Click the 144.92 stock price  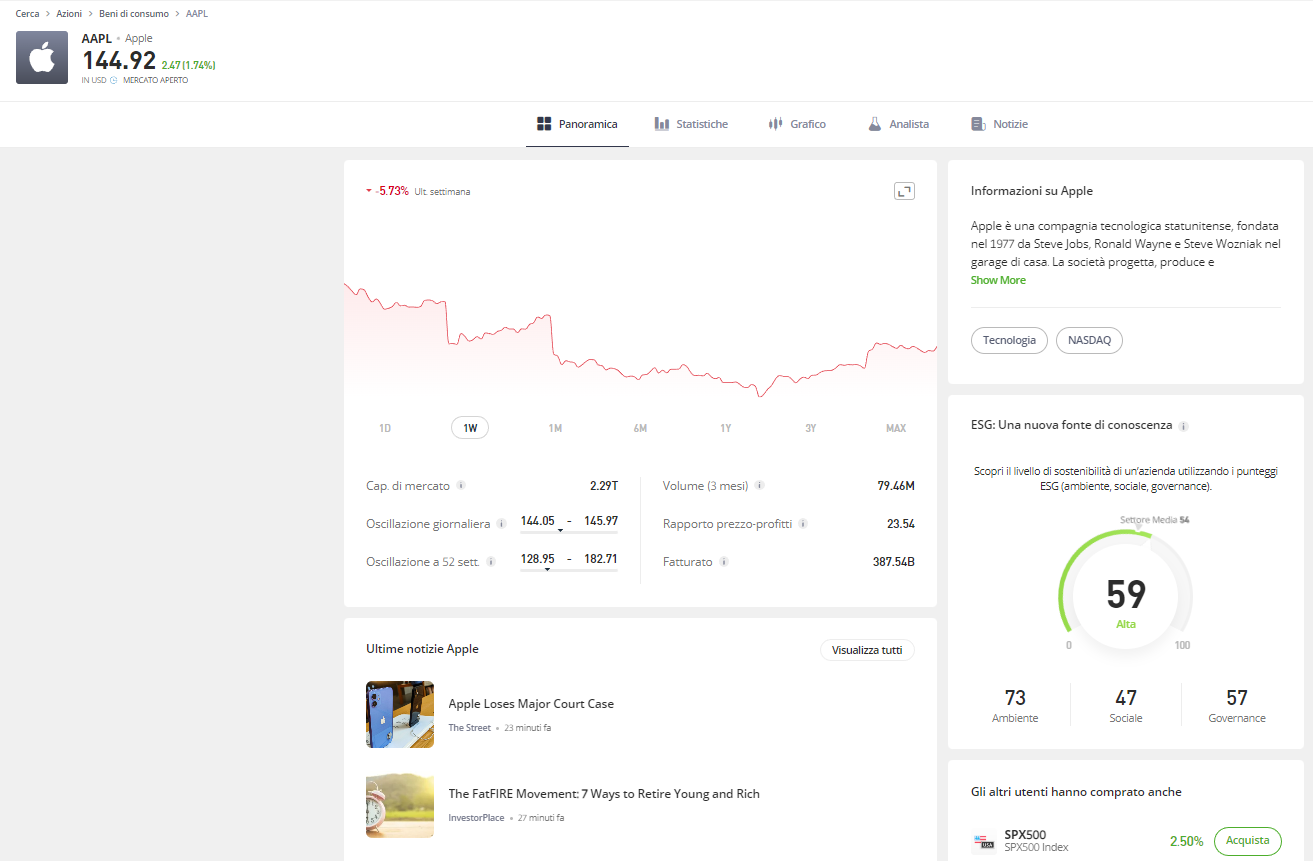tap(119, 62)
